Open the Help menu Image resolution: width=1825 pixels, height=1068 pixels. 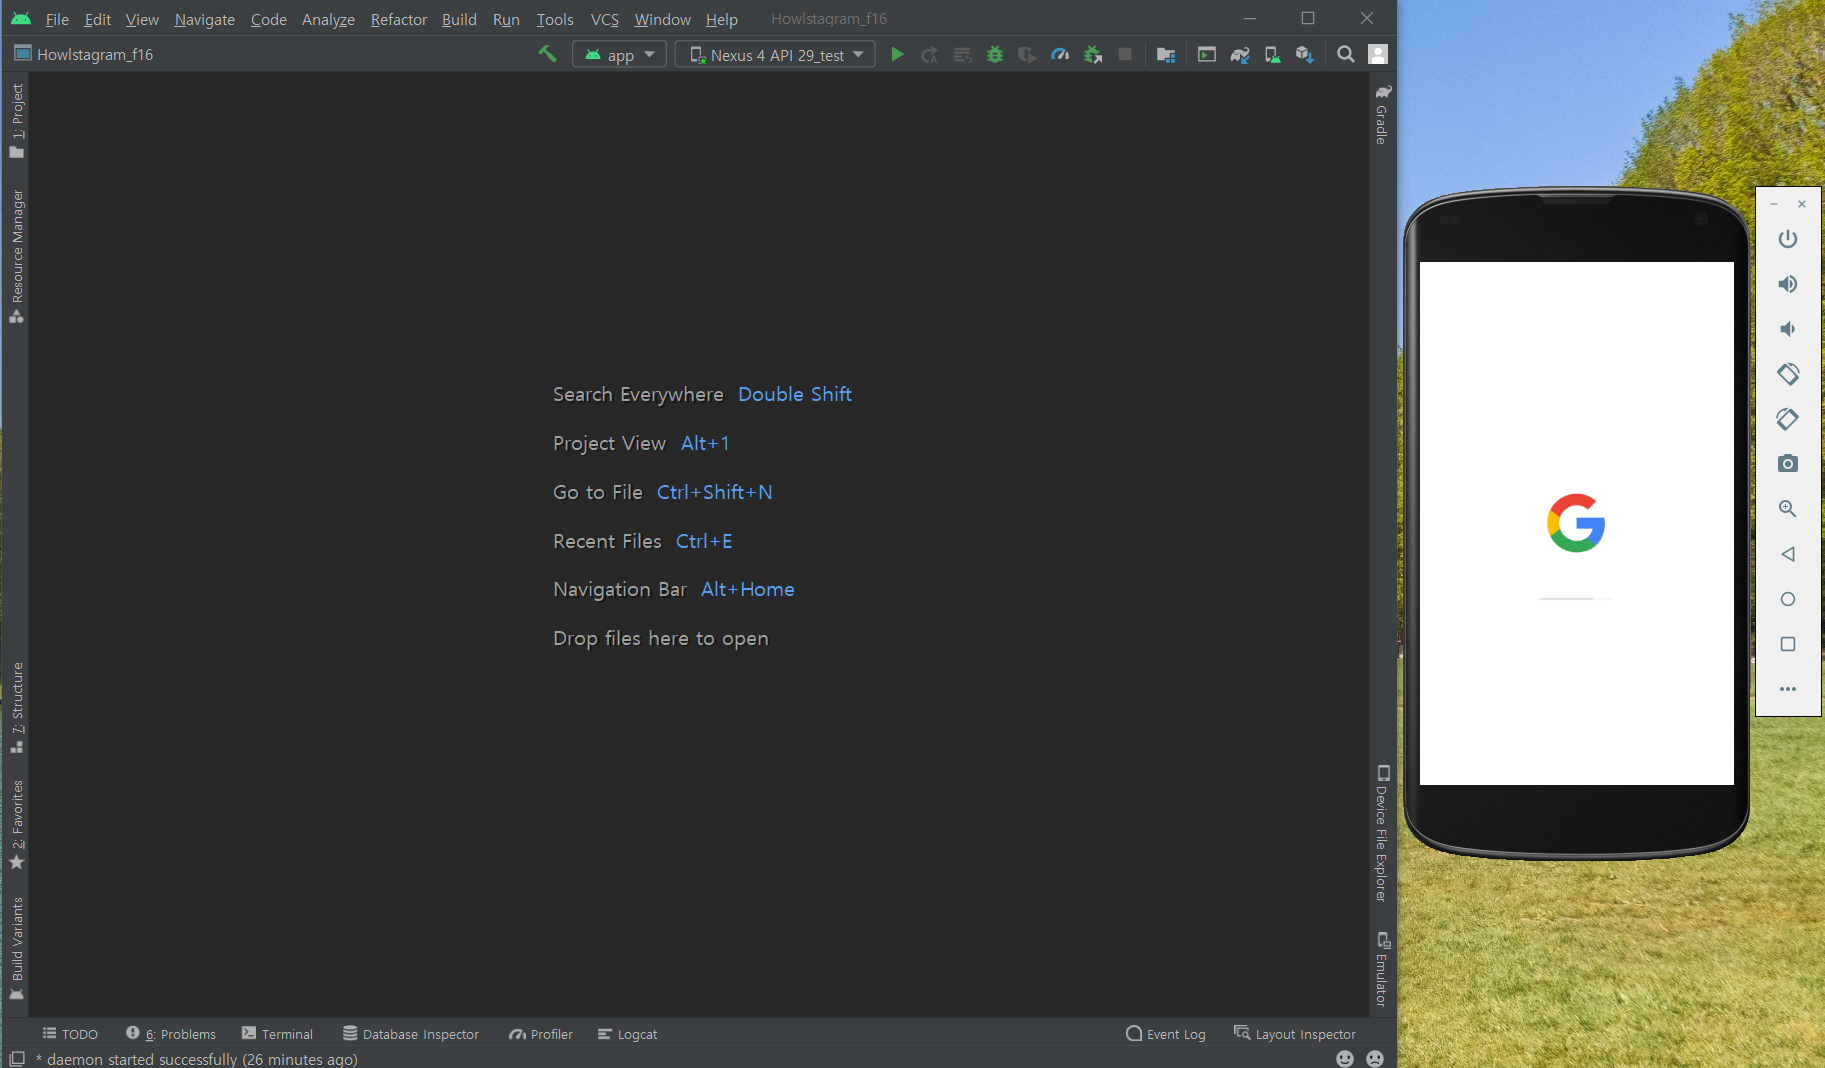721,19
